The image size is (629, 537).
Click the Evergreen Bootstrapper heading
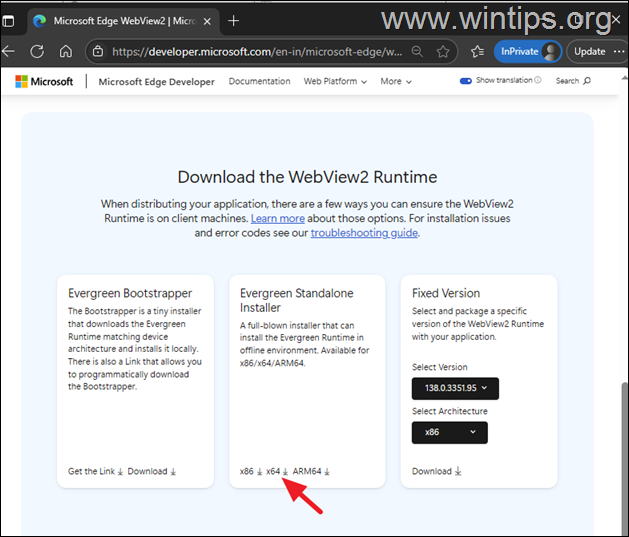pos(130,293)
